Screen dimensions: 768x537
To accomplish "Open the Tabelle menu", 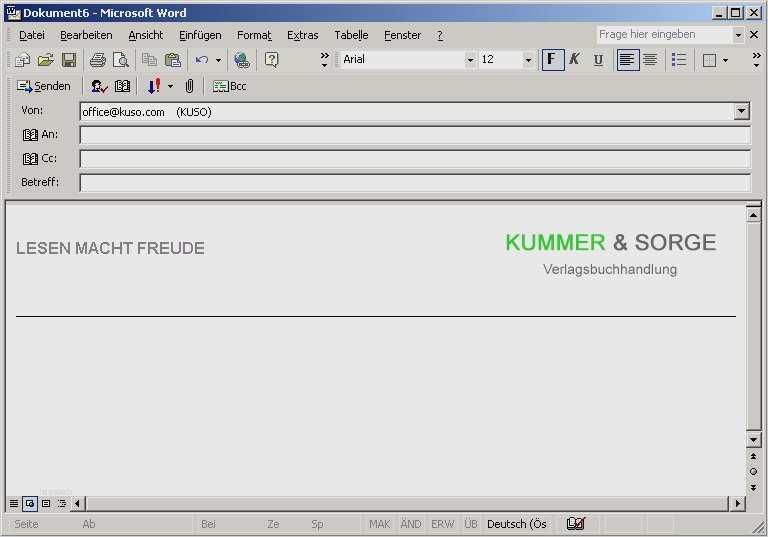I will click(351, 35).
